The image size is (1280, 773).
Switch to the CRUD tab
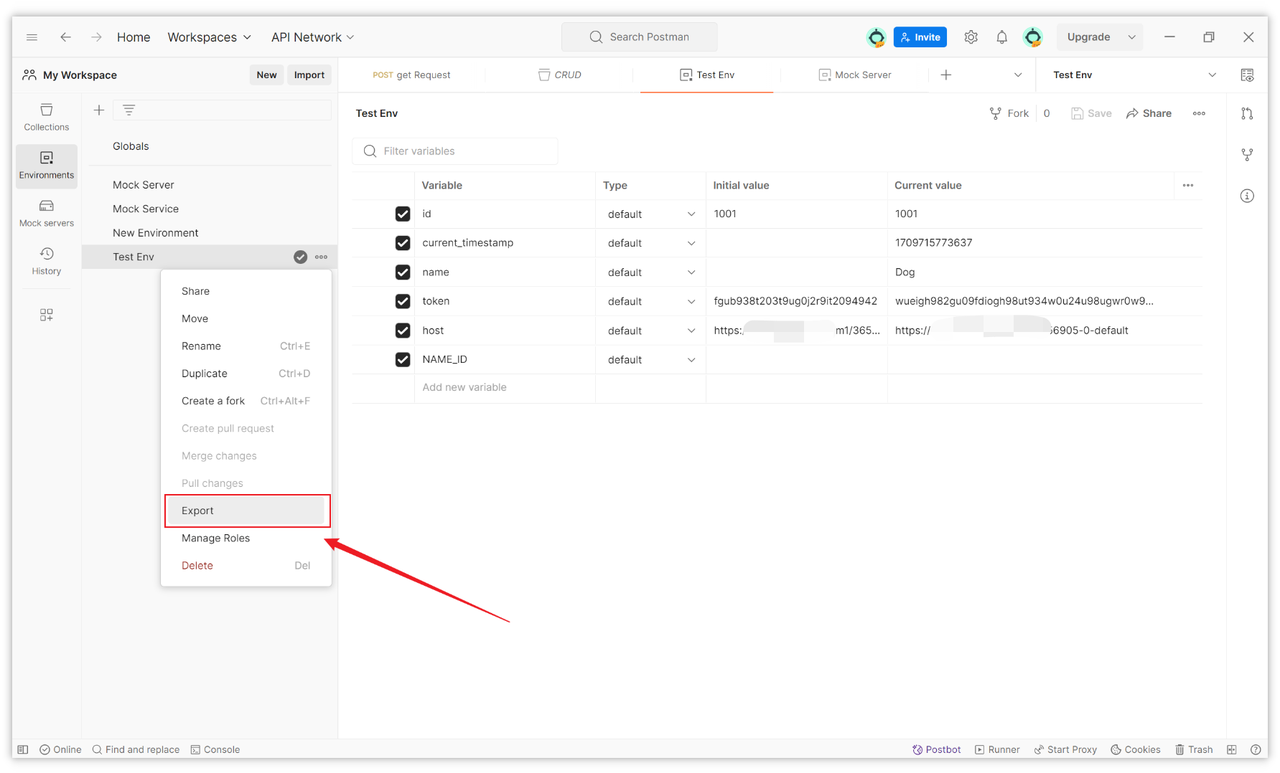point(560,75)
